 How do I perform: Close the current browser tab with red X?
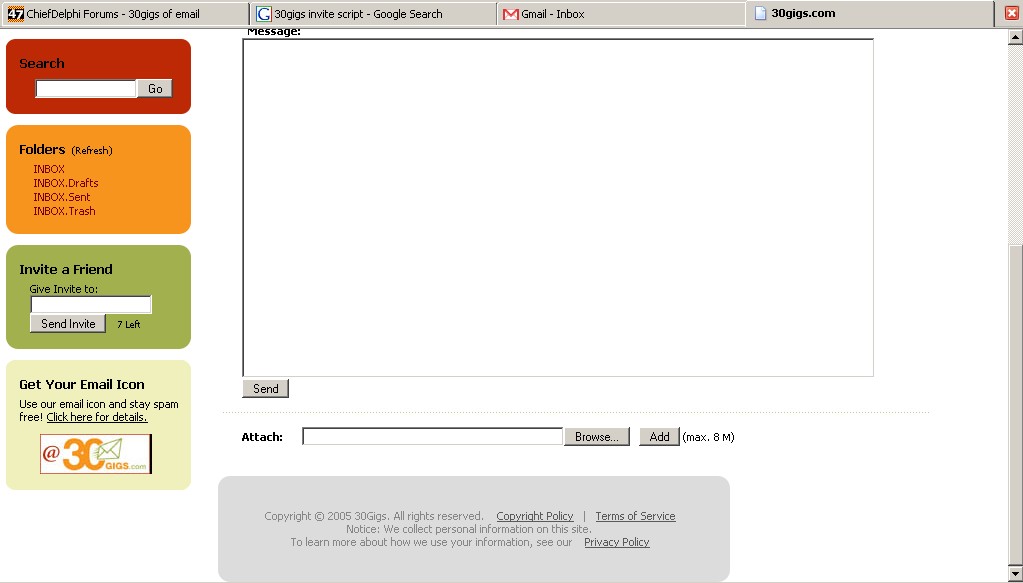pyautogui.click(x=1011, y=13)
